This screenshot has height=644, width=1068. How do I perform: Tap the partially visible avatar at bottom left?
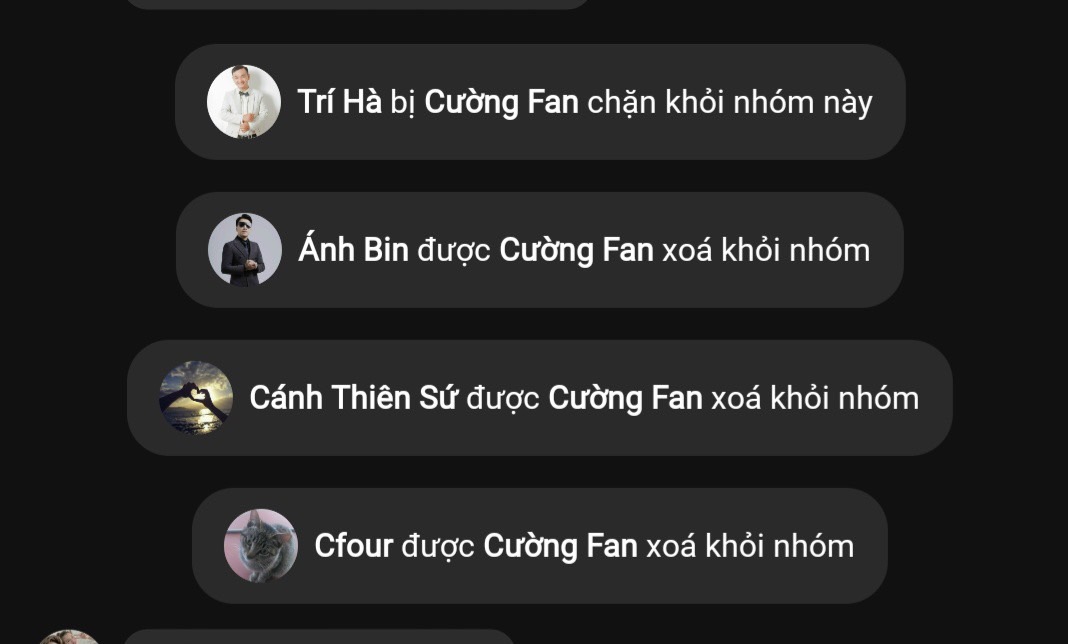point(69,638)
